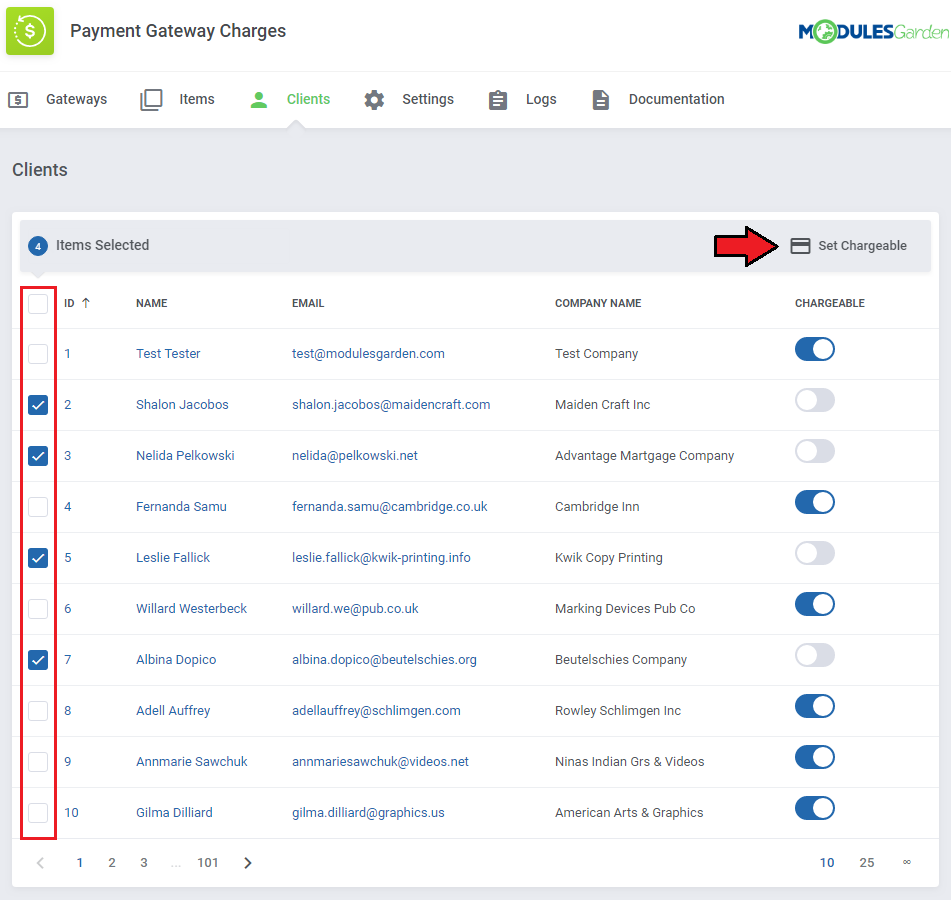951x900 pixels.
Task: Check the box for Adell Auffrey row
Action: click(38, 710)
